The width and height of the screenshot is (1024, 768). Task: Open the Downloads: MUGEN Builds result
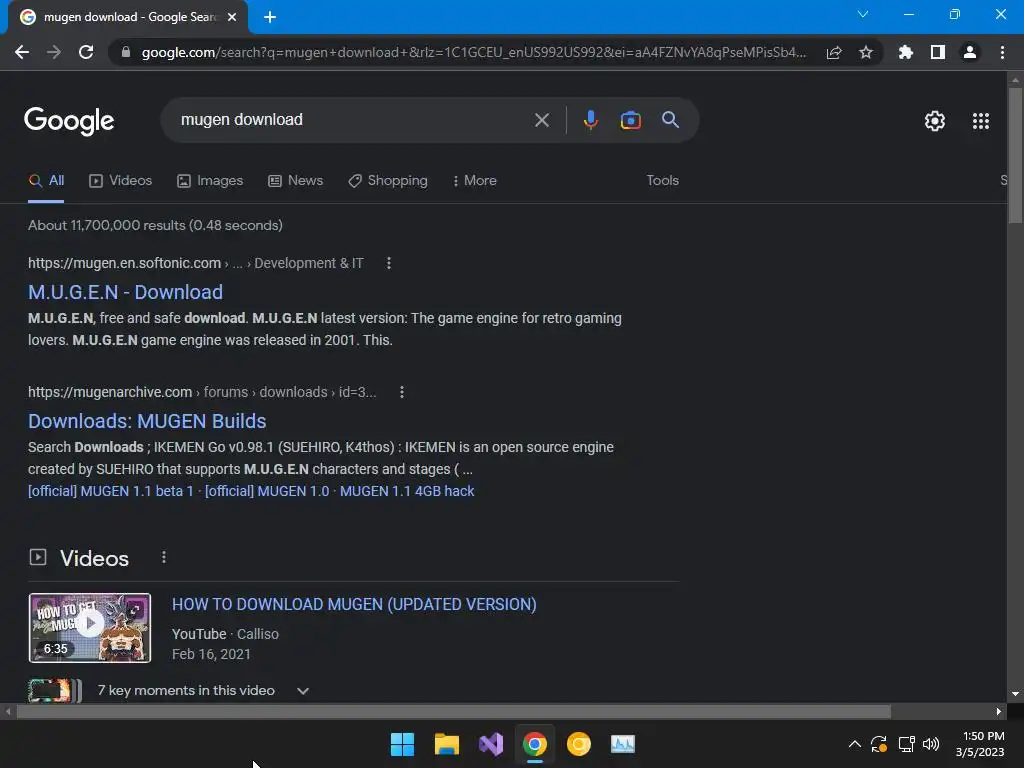(x=147, y=421)
